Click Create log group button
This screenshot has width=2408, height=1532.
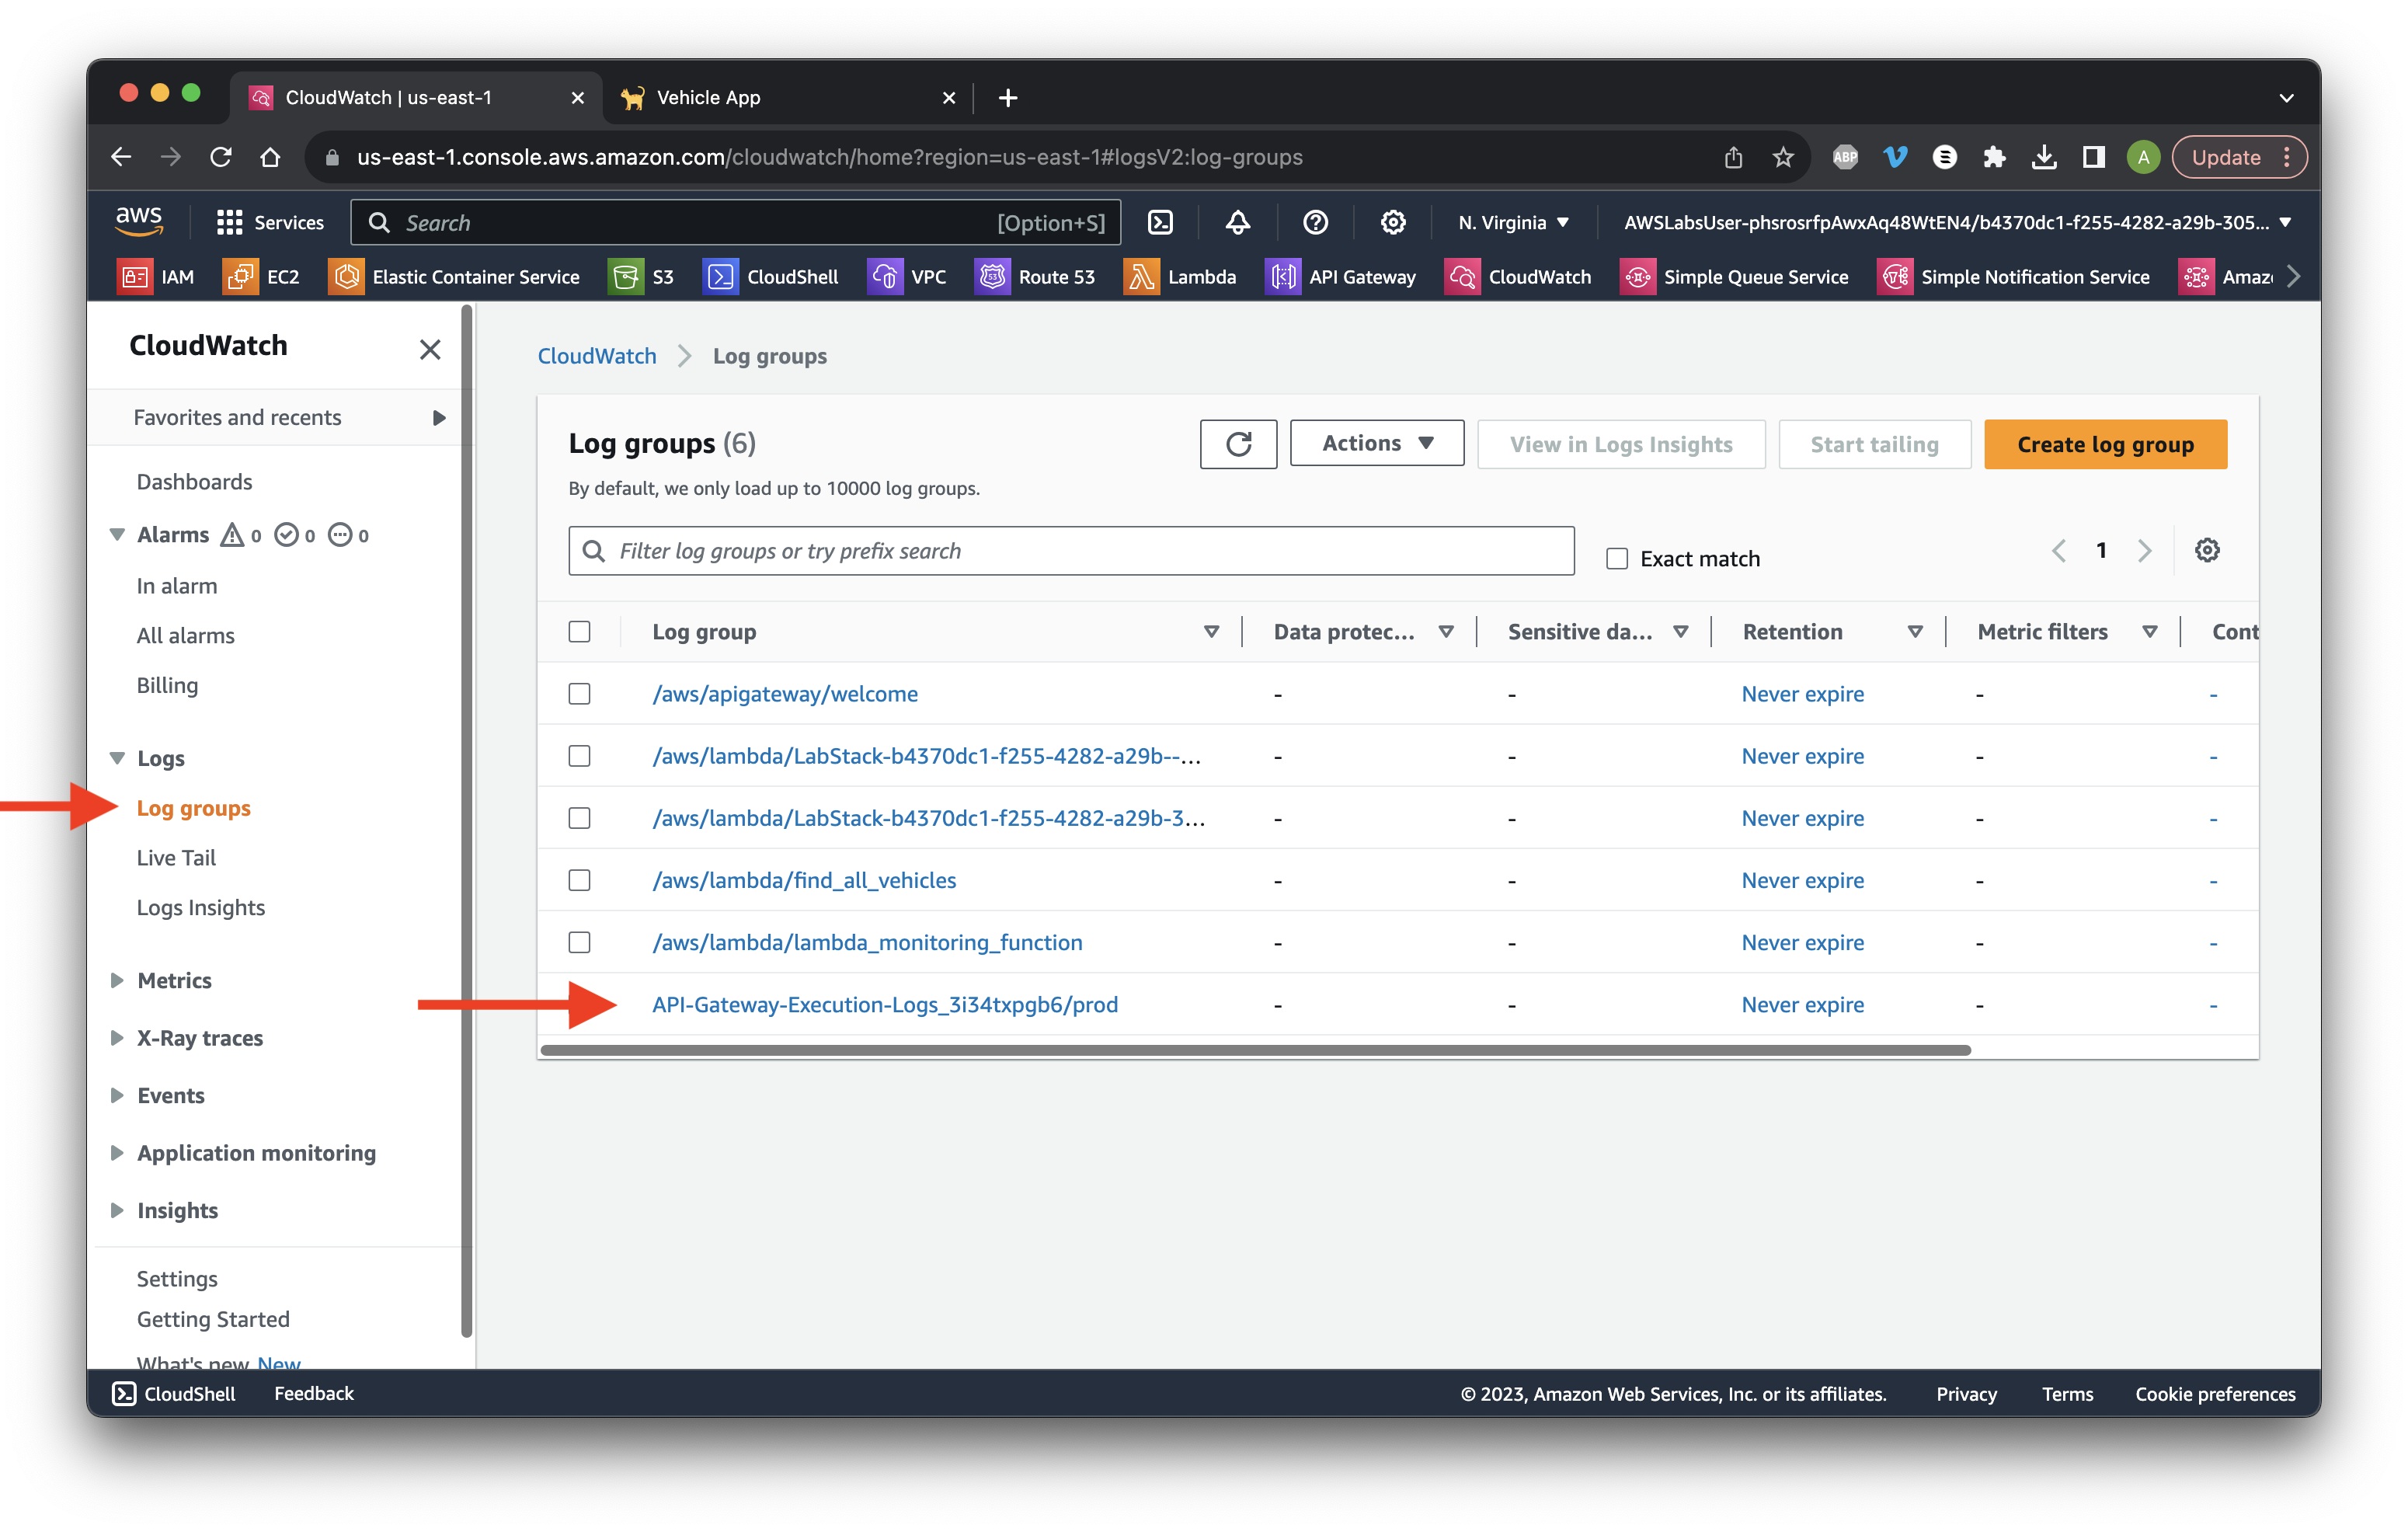(x=2105, y=444)
